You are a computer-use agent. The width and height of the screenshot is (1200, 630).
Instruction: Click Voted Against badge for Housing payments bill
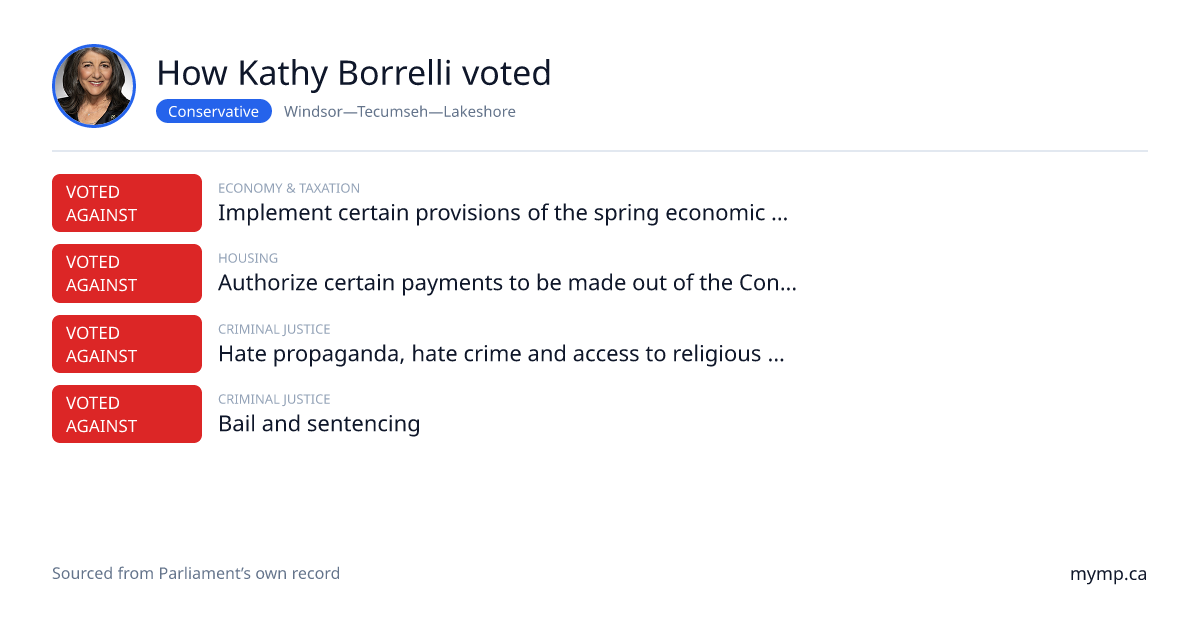[127, 273]
